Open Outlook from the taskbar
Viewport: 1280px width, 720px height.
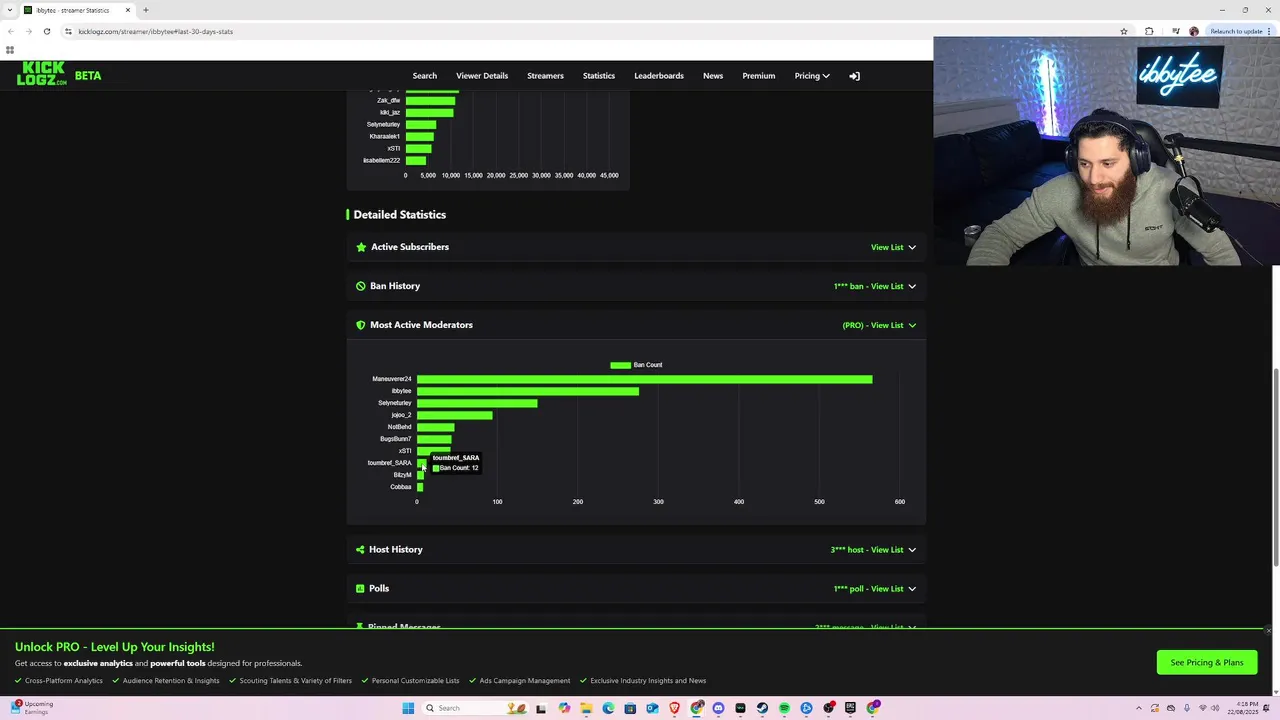652,708
